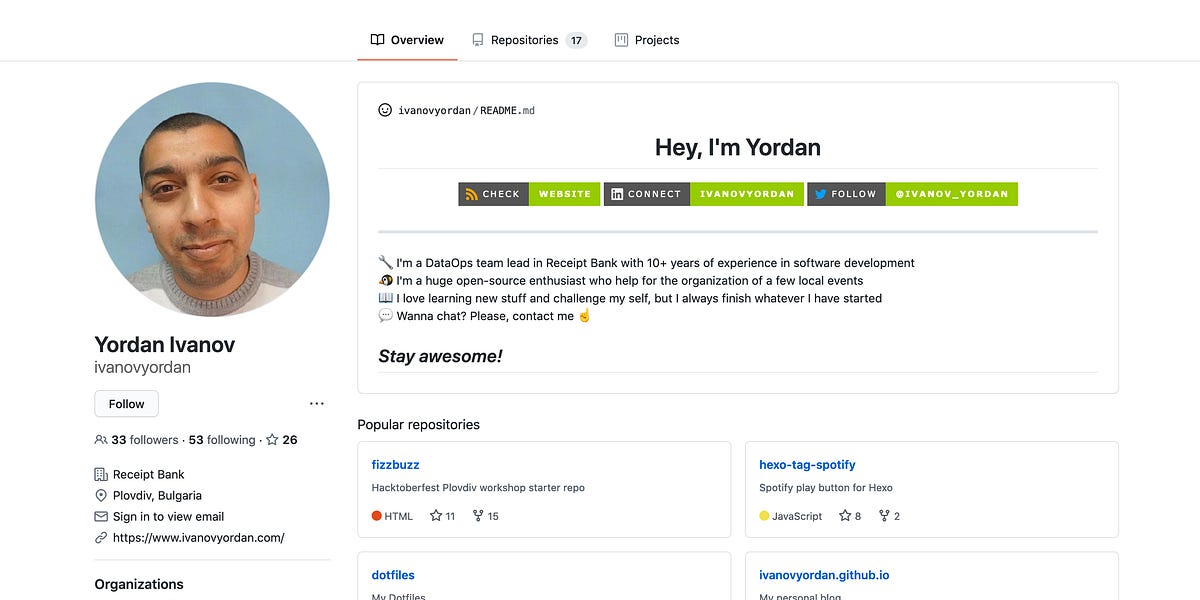Image resolution: width=1200 pixels, height=600 pixels.
Task: Click the building icon next to Receipt Bank
Action: tap(100, 474)
